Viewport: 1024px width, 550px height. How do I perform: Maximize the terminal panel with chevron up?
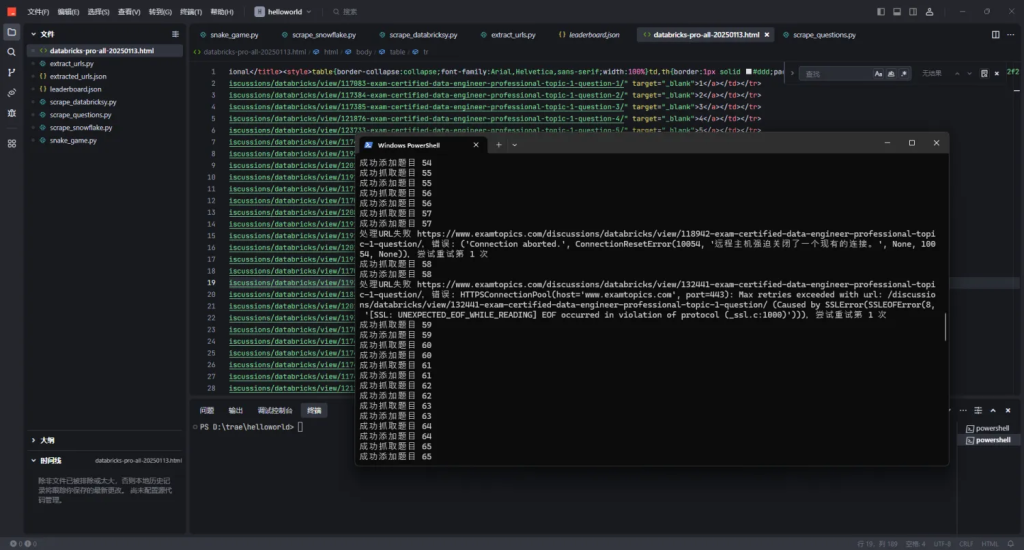[993, 410]
